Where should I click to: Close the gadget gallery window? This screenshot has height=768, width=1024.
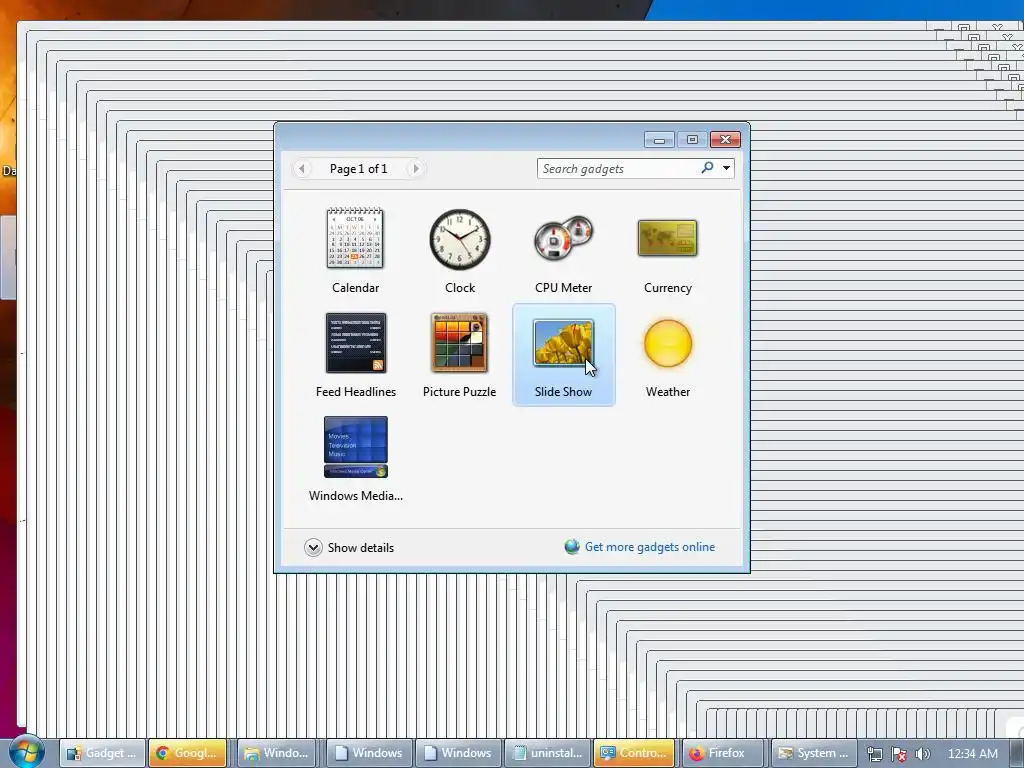[725, 140]
